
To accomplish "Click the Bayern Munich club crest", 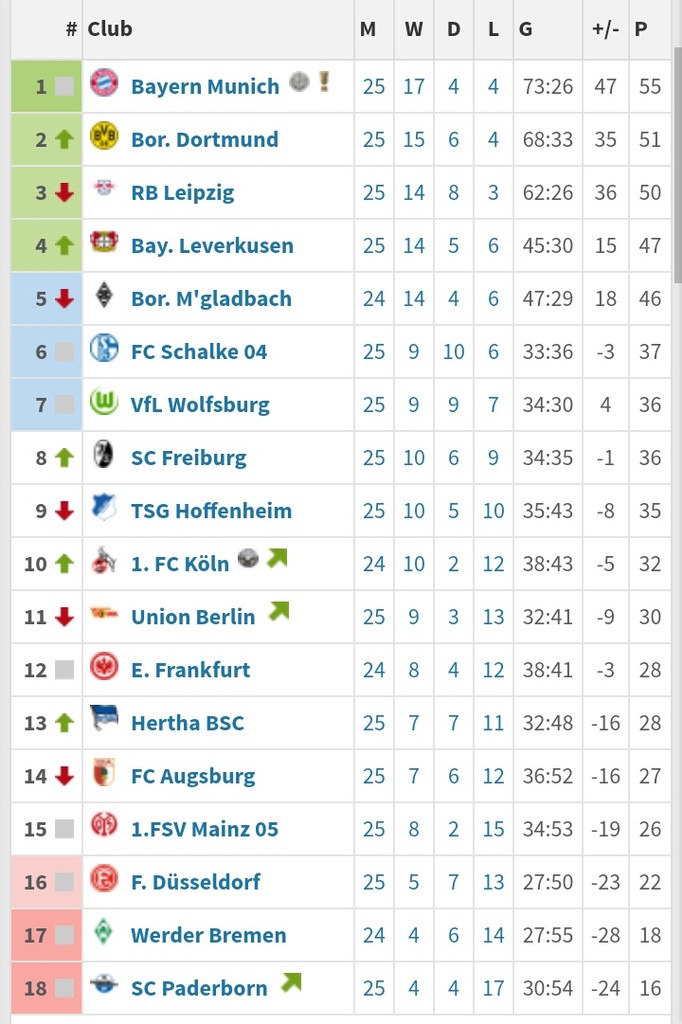I will click(104, 84).
